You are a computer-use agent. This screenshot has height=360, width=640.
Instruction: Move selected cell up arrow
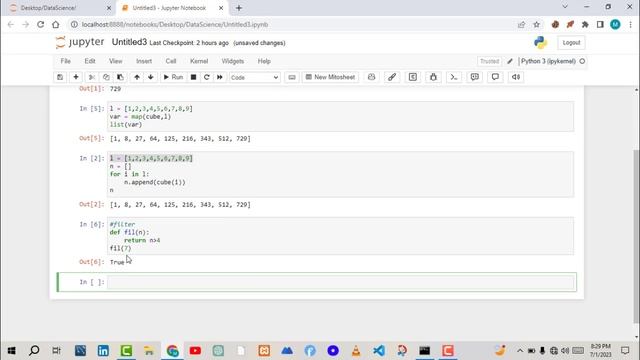coord(137,77)
